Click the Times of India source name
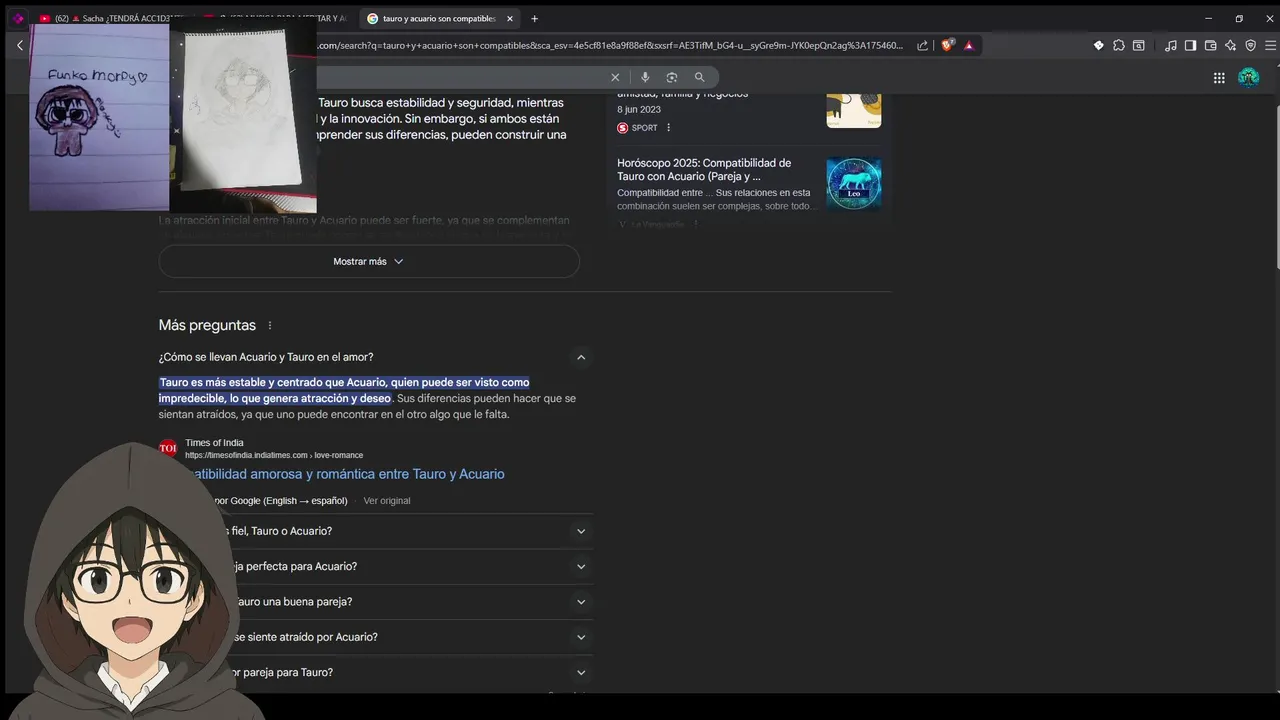The width and height of the screenshot is (1280, 720). click(214, 443)
